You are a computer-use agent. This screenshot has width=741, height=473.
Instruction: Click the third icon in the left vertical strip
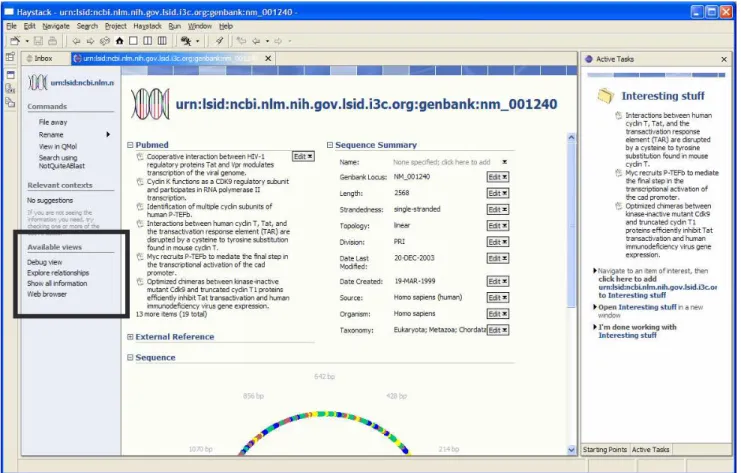click(10, 88)
